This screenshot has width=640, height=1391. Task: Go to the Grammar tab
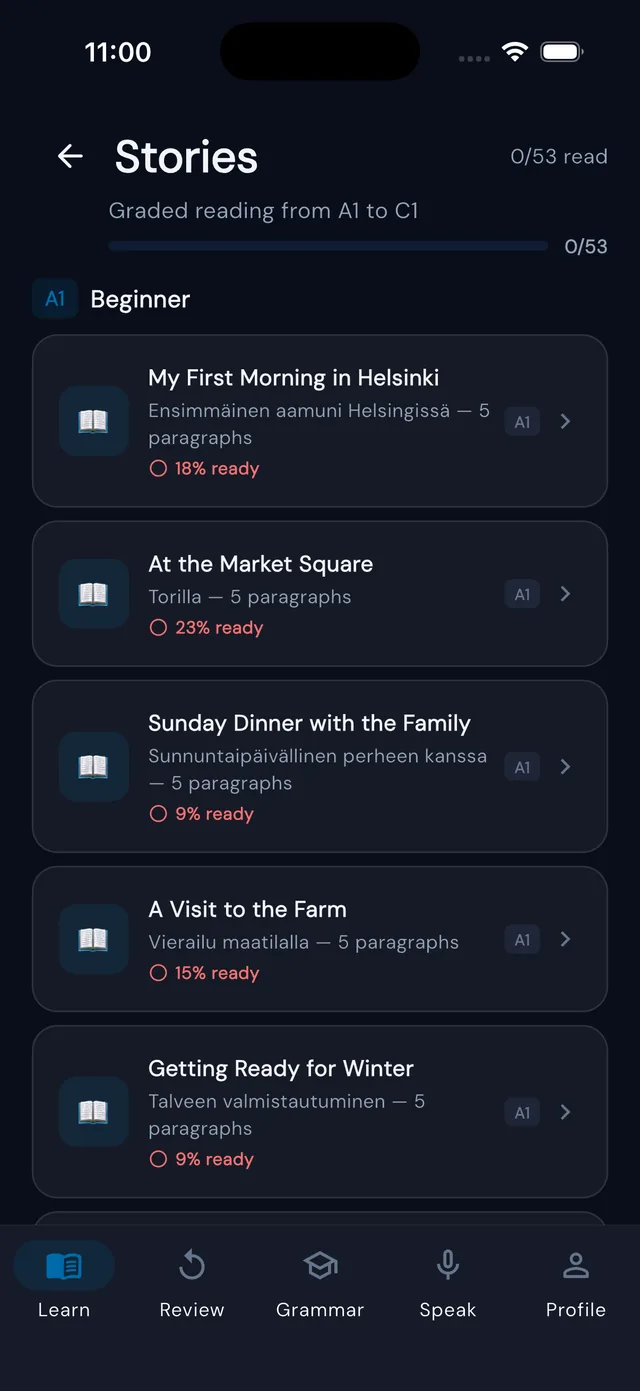point(320,1284)
